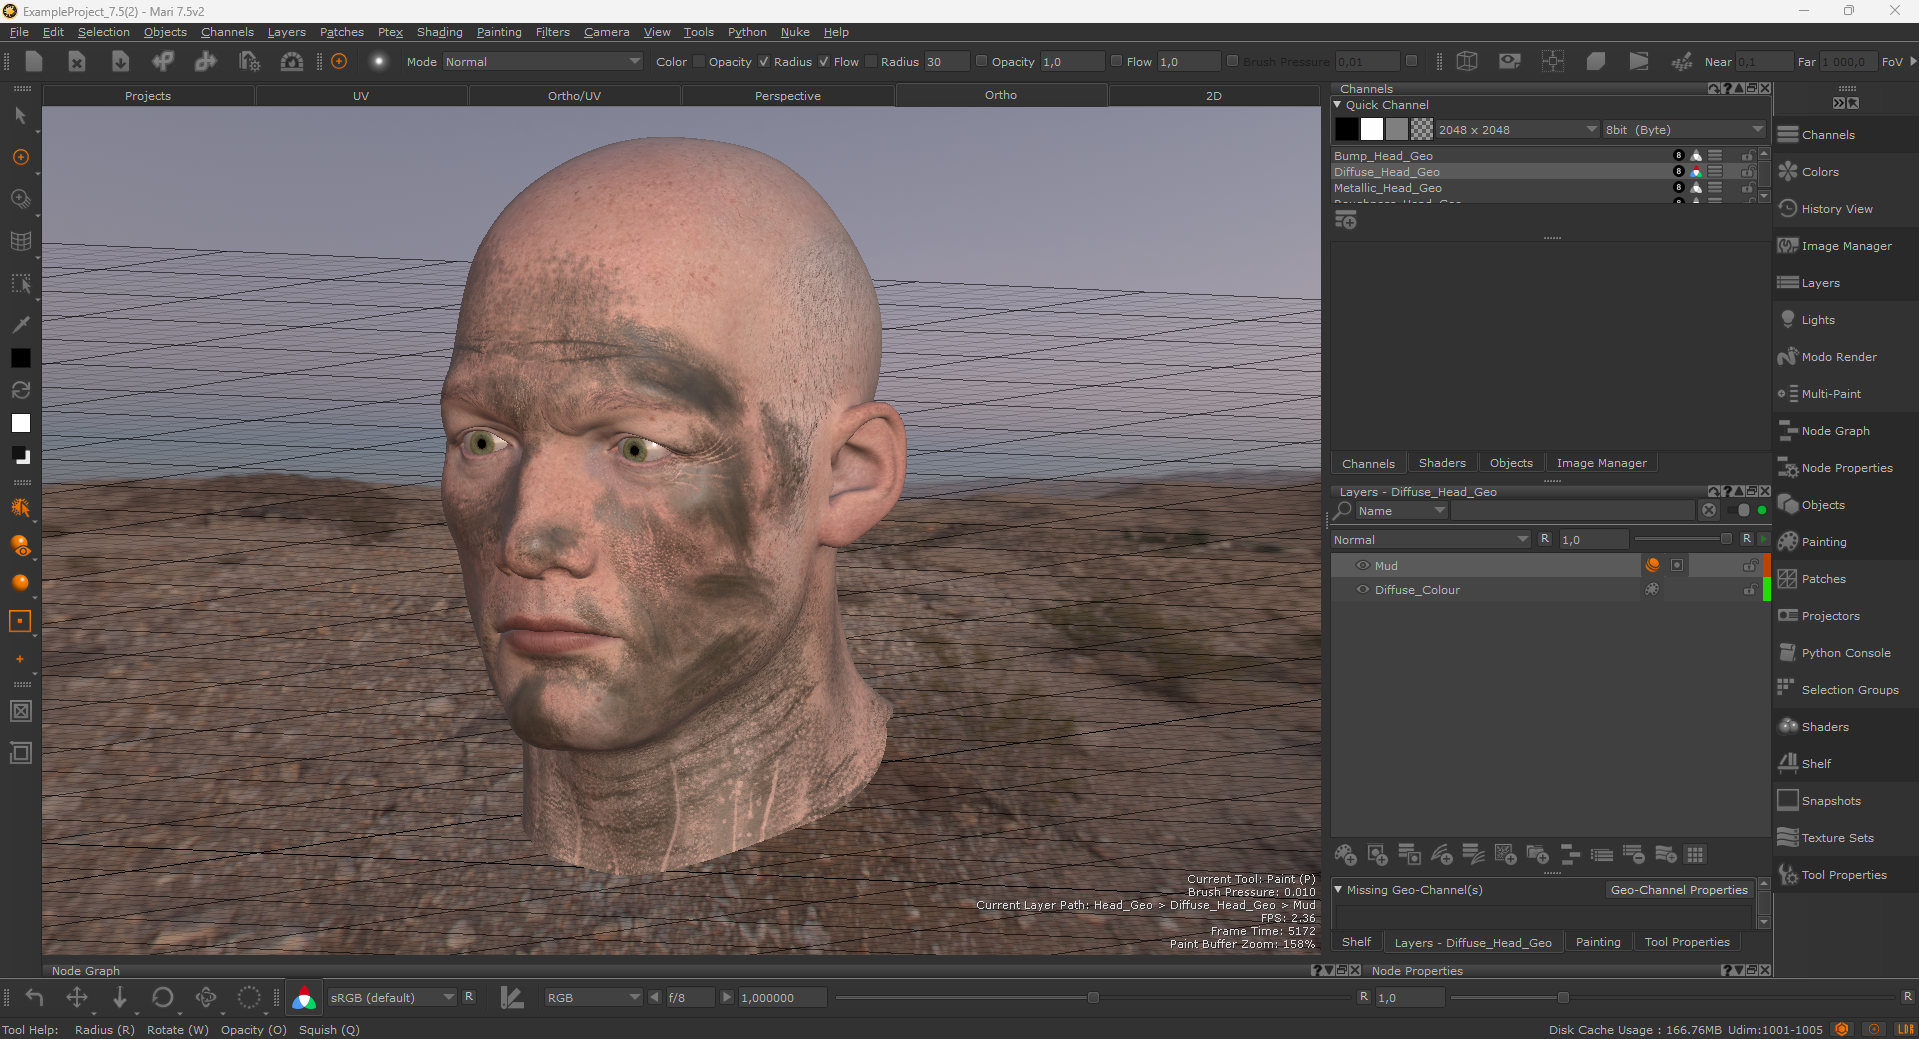The height and width of the screenshot is (1039, 1919).
Task: Open the bake settings gear icon
Action: tap(249, 61)
